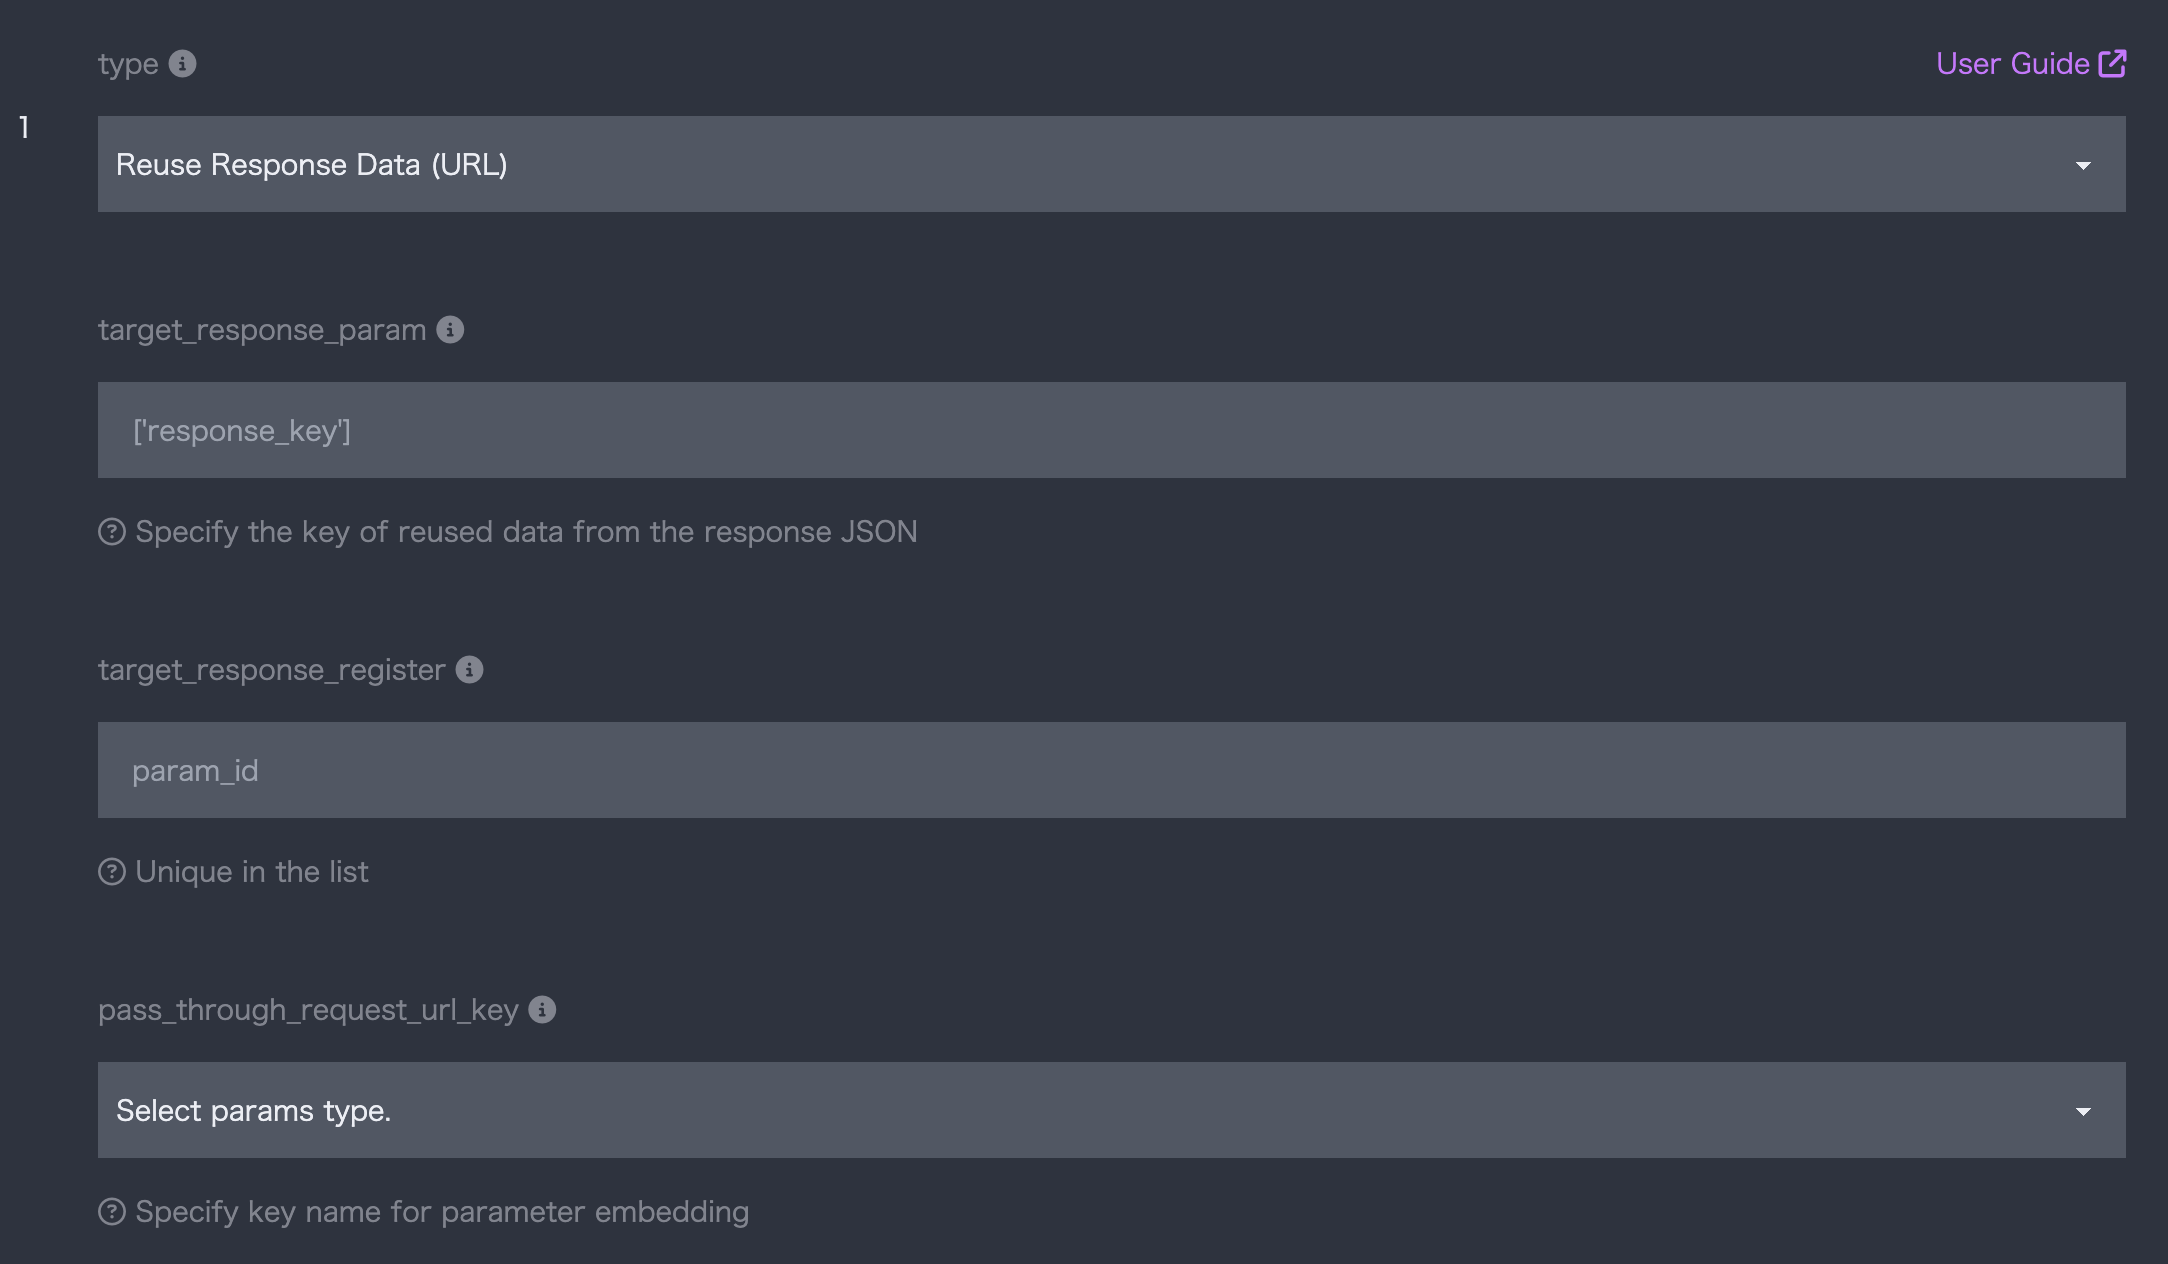The width and height of the screenshot is (2168, 1264).
Task: Open the User Guide link
Action: tap(2011, 64)
